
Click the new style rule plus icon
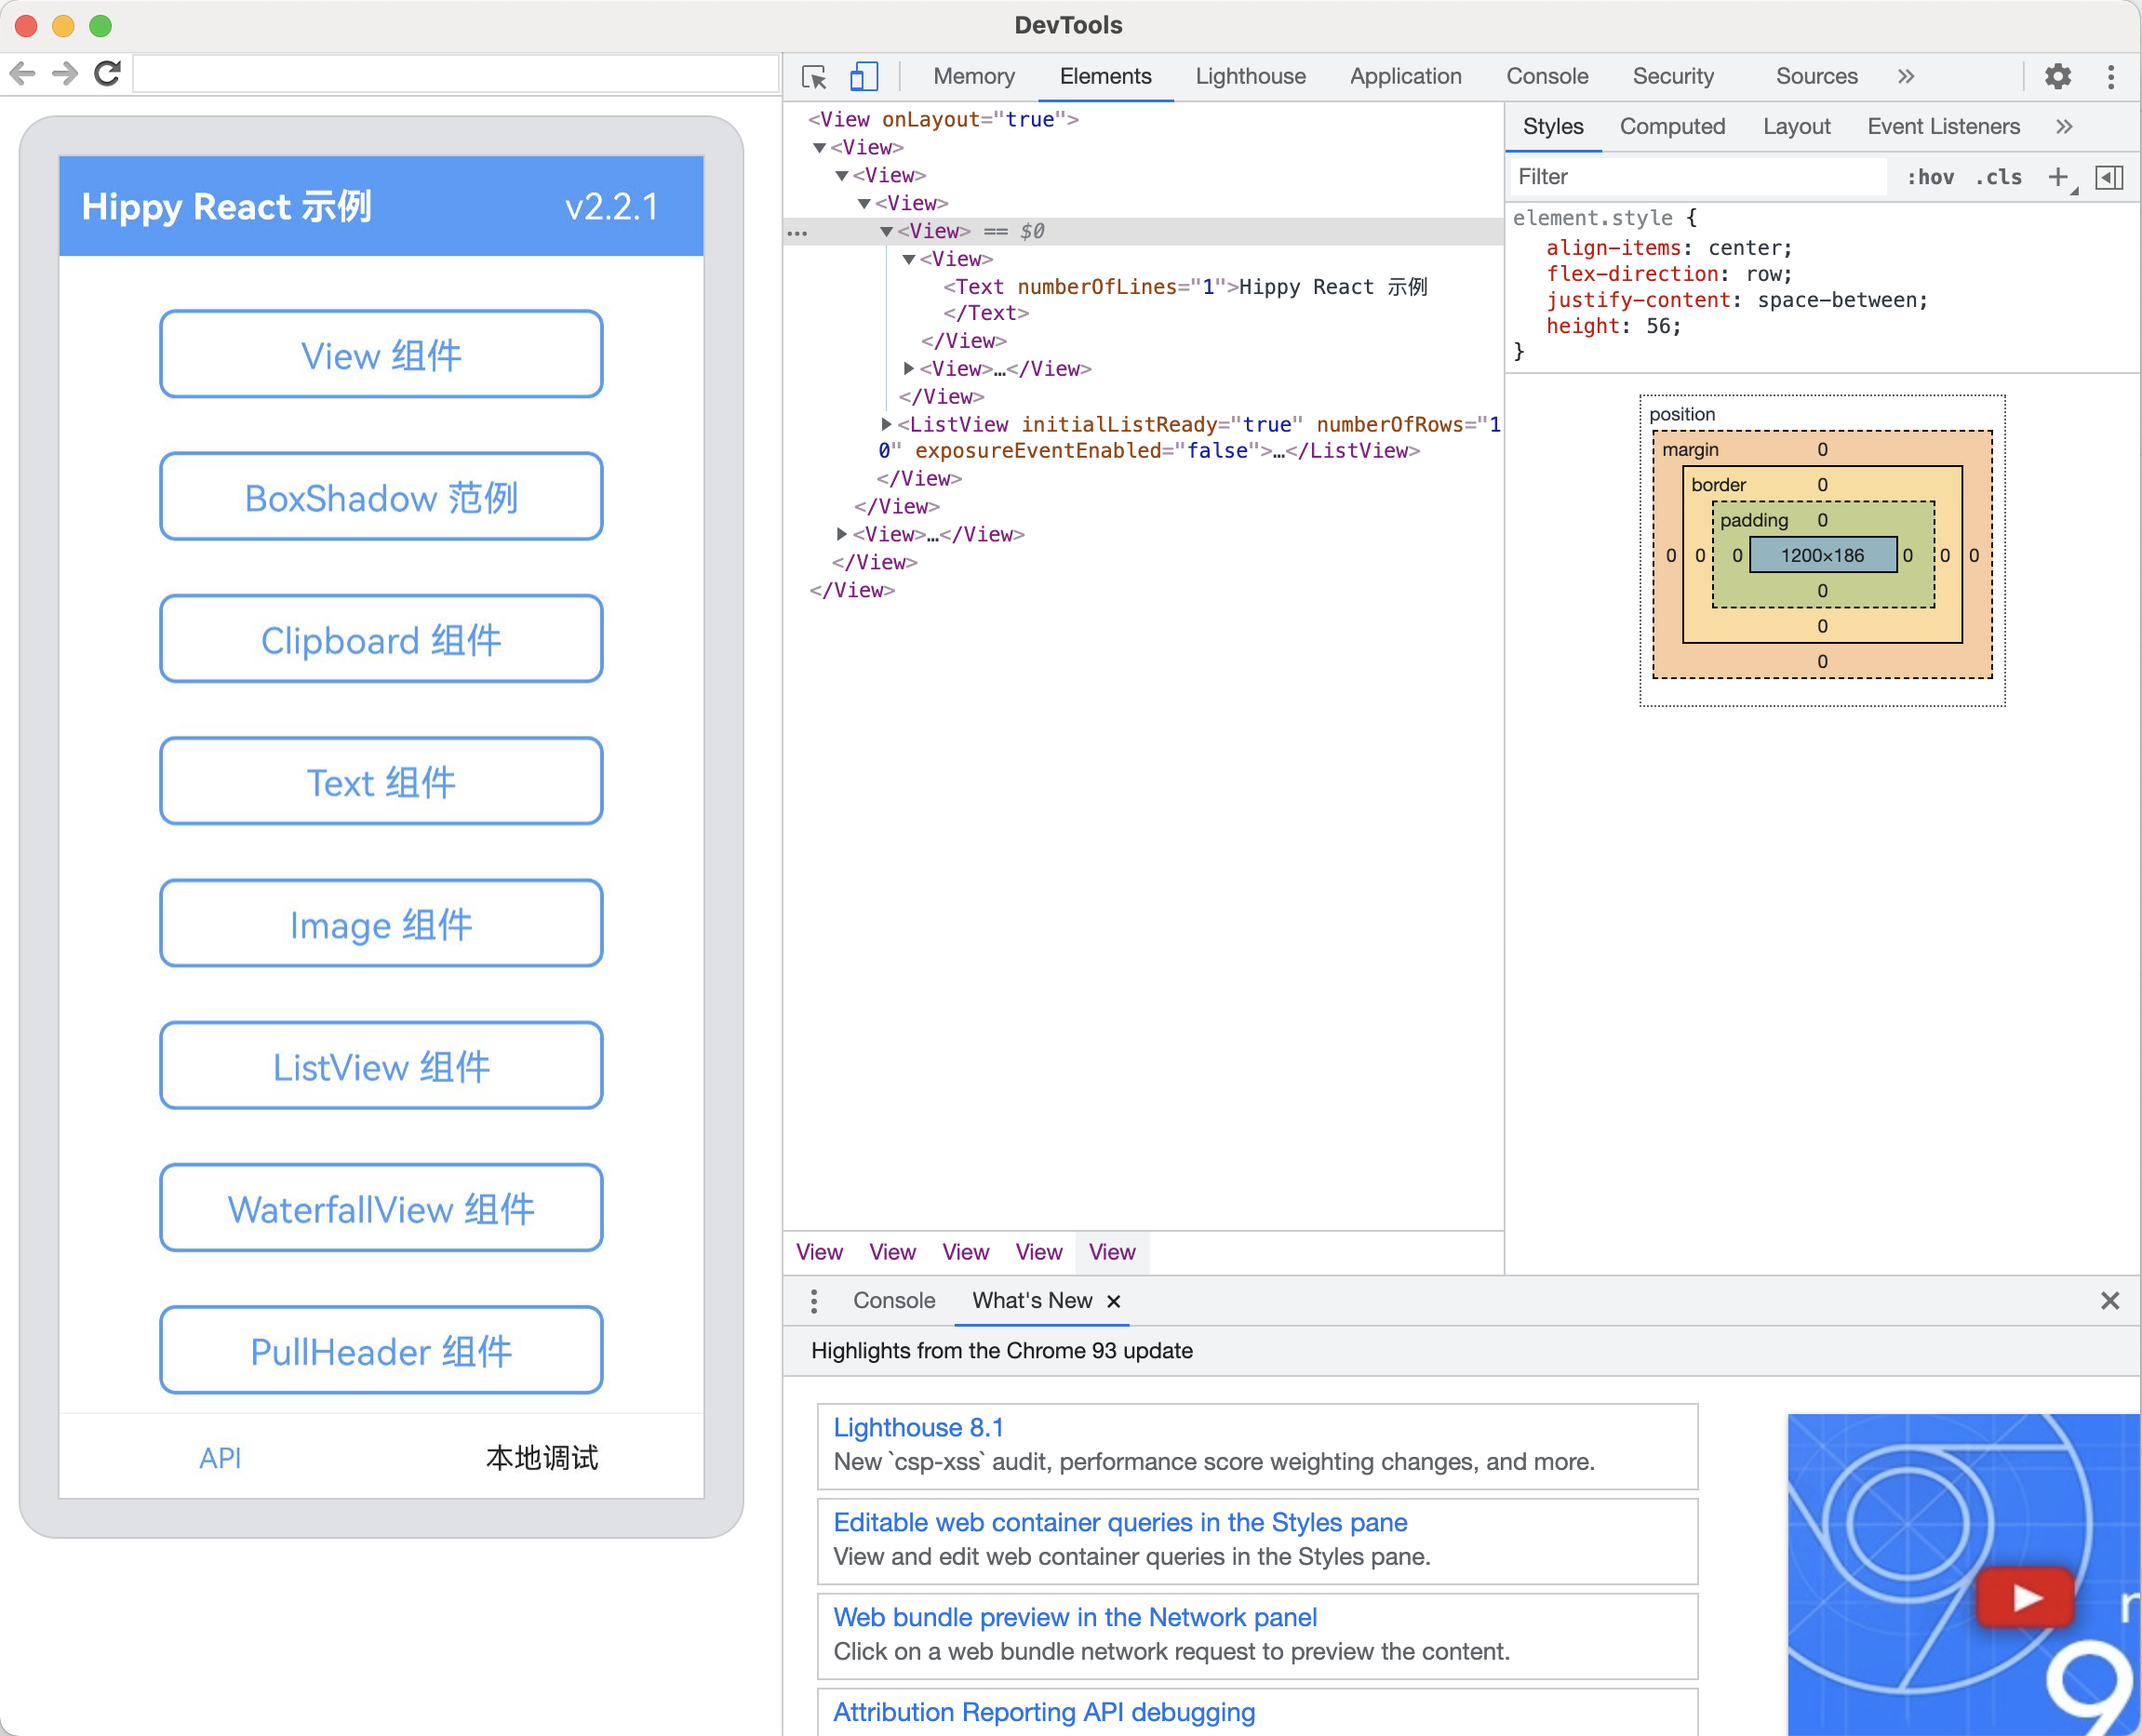point(2057,177)
